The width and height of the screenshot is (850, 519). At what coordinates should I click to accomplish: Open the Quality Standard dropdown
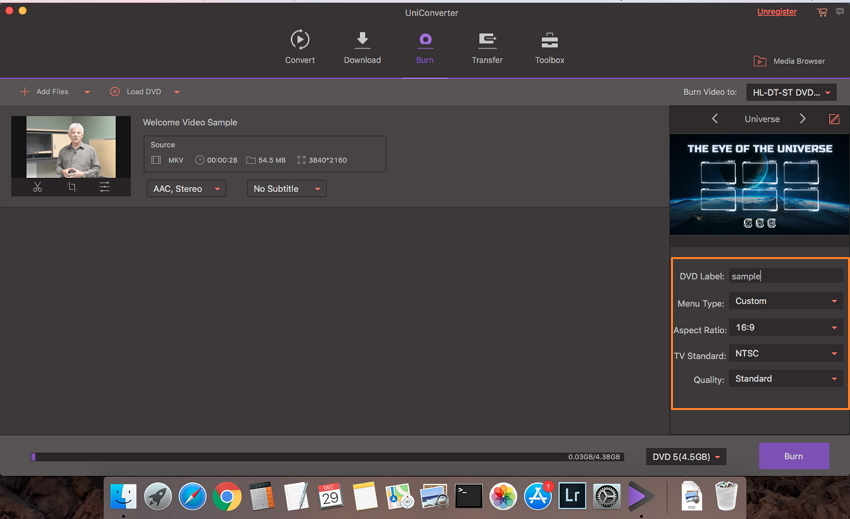[x=786, y=379]
